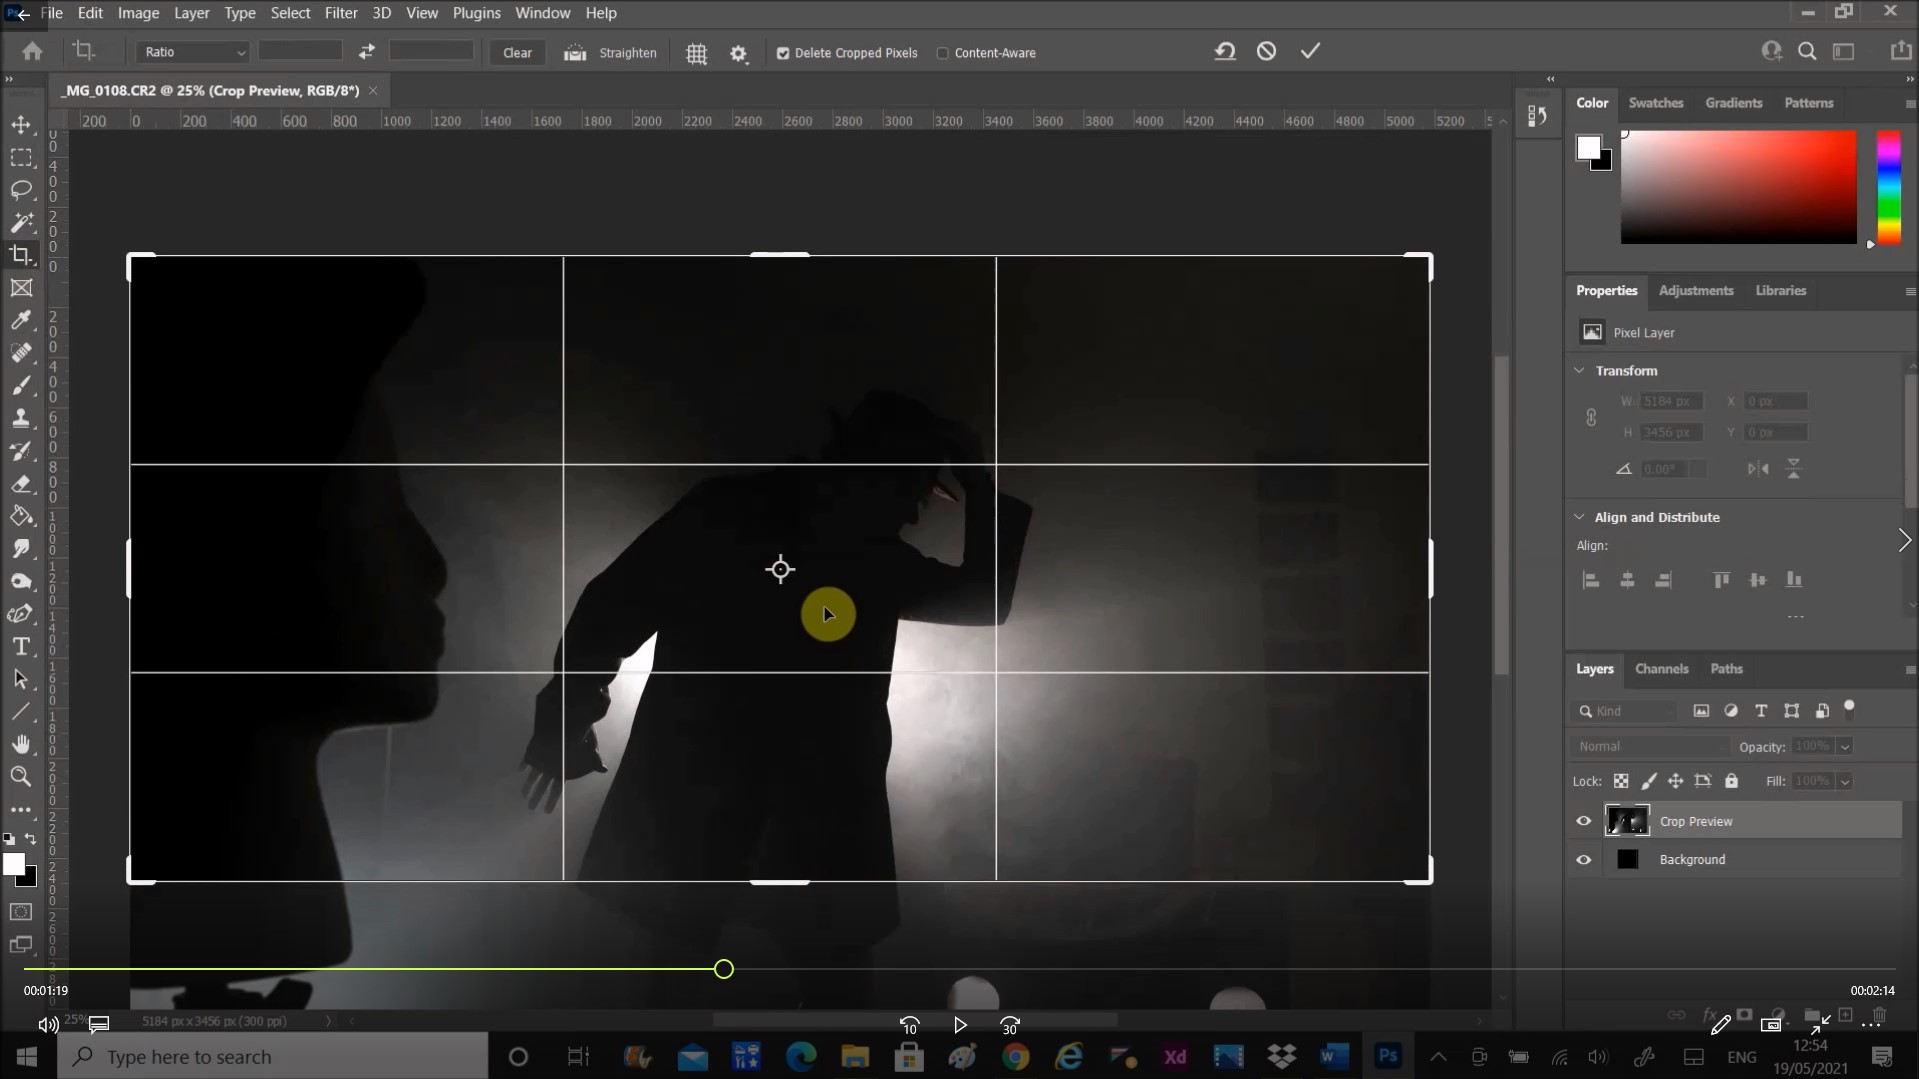Open the Filter menu
The image size is (1919, 1079).
(x=340, y=13)
